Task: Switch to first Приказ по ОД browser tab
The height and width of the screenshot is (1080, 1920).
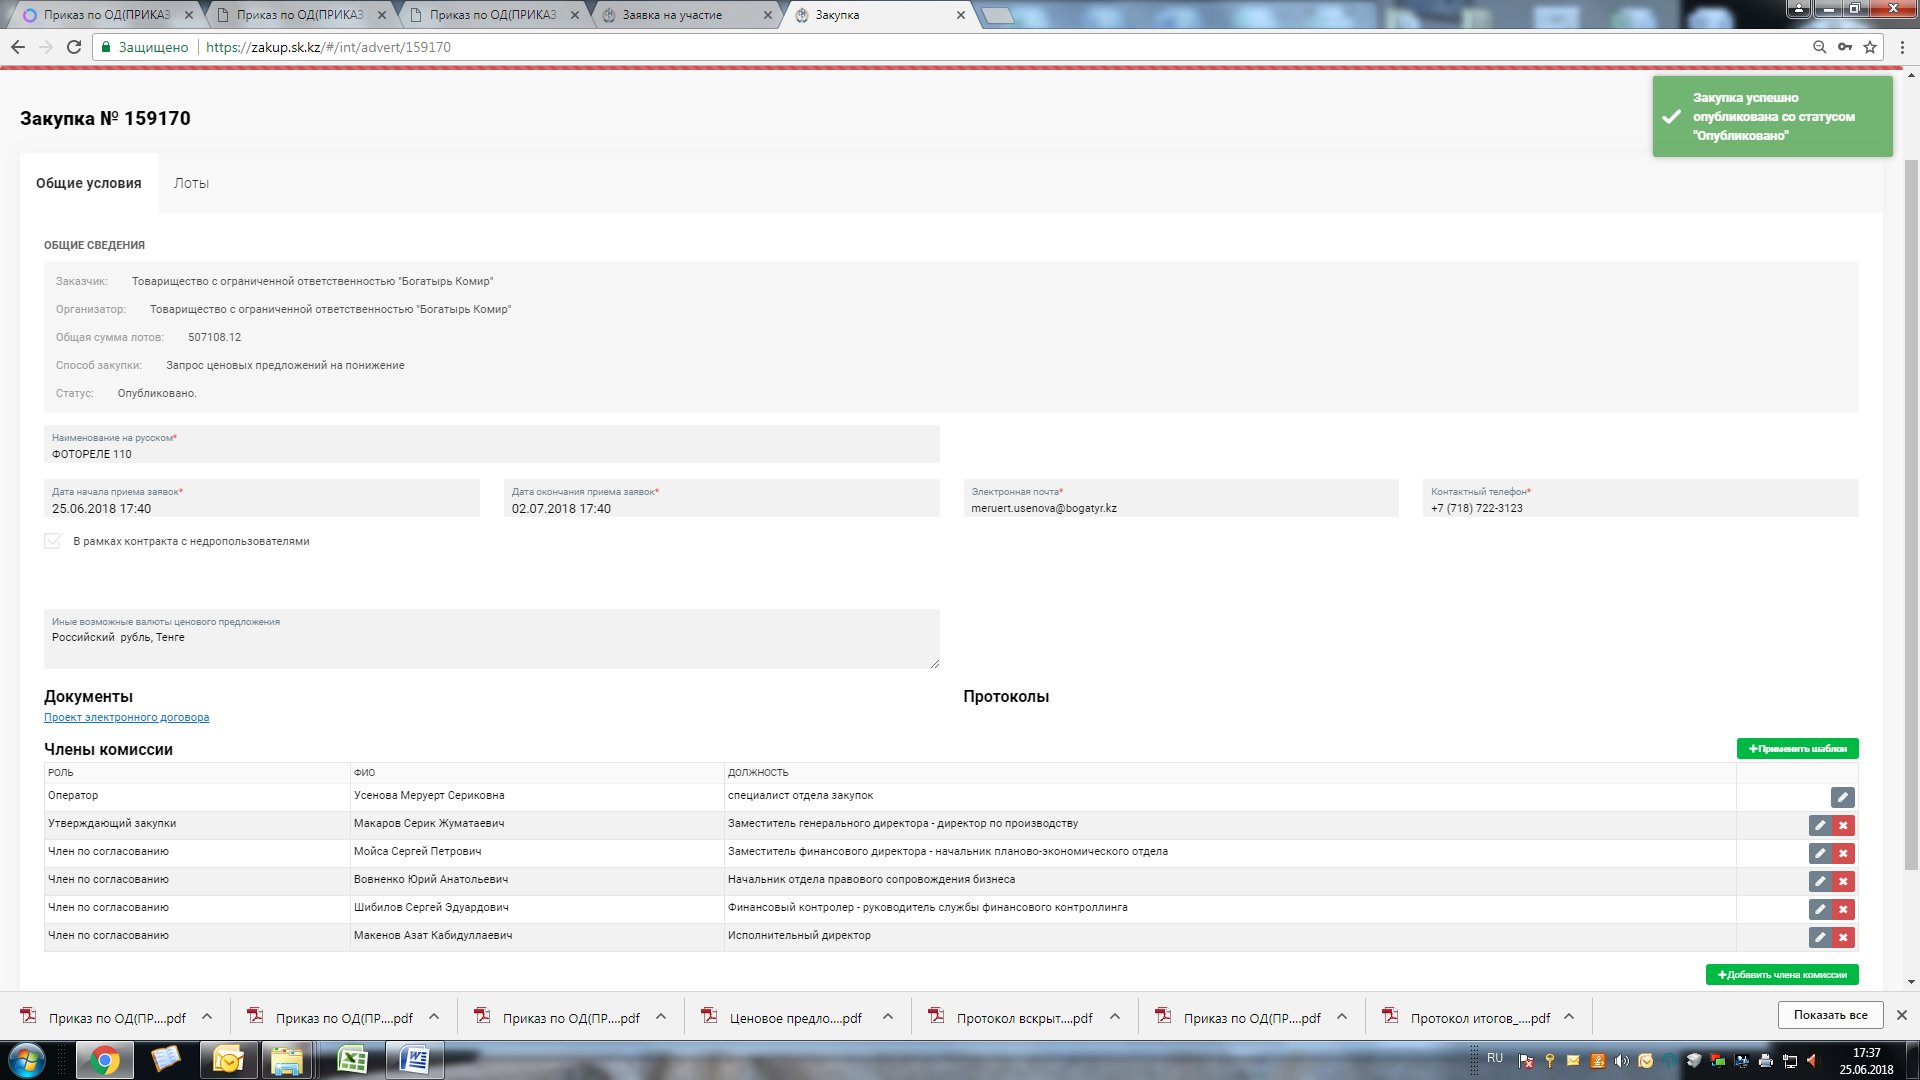Action: (106, 15)
